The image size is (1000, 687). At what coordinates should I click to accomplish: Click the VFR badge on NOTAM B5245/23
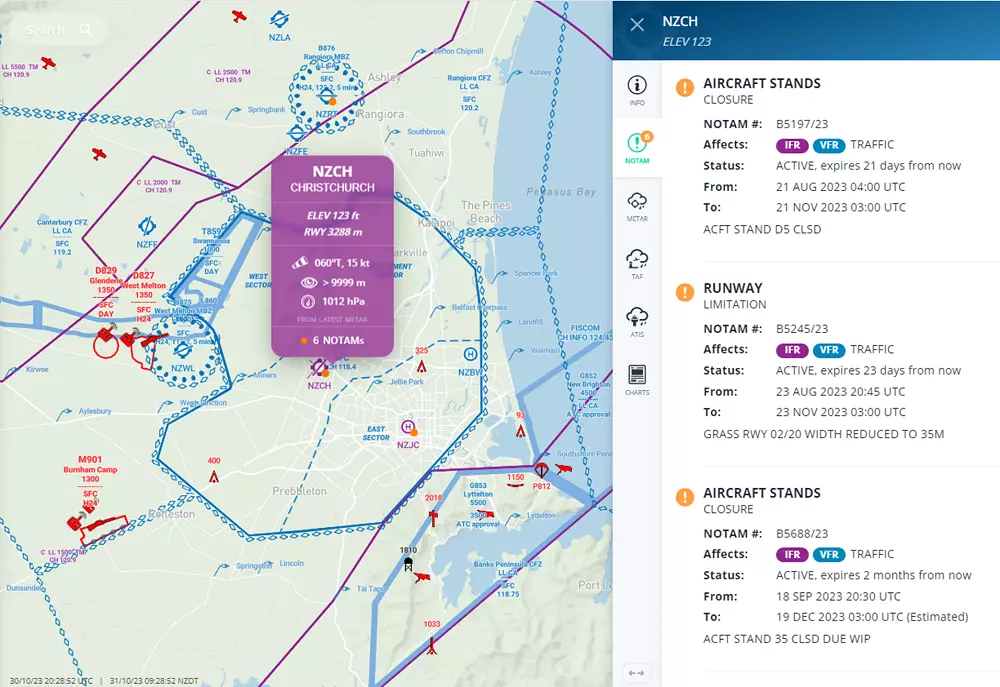click(828, 350)
